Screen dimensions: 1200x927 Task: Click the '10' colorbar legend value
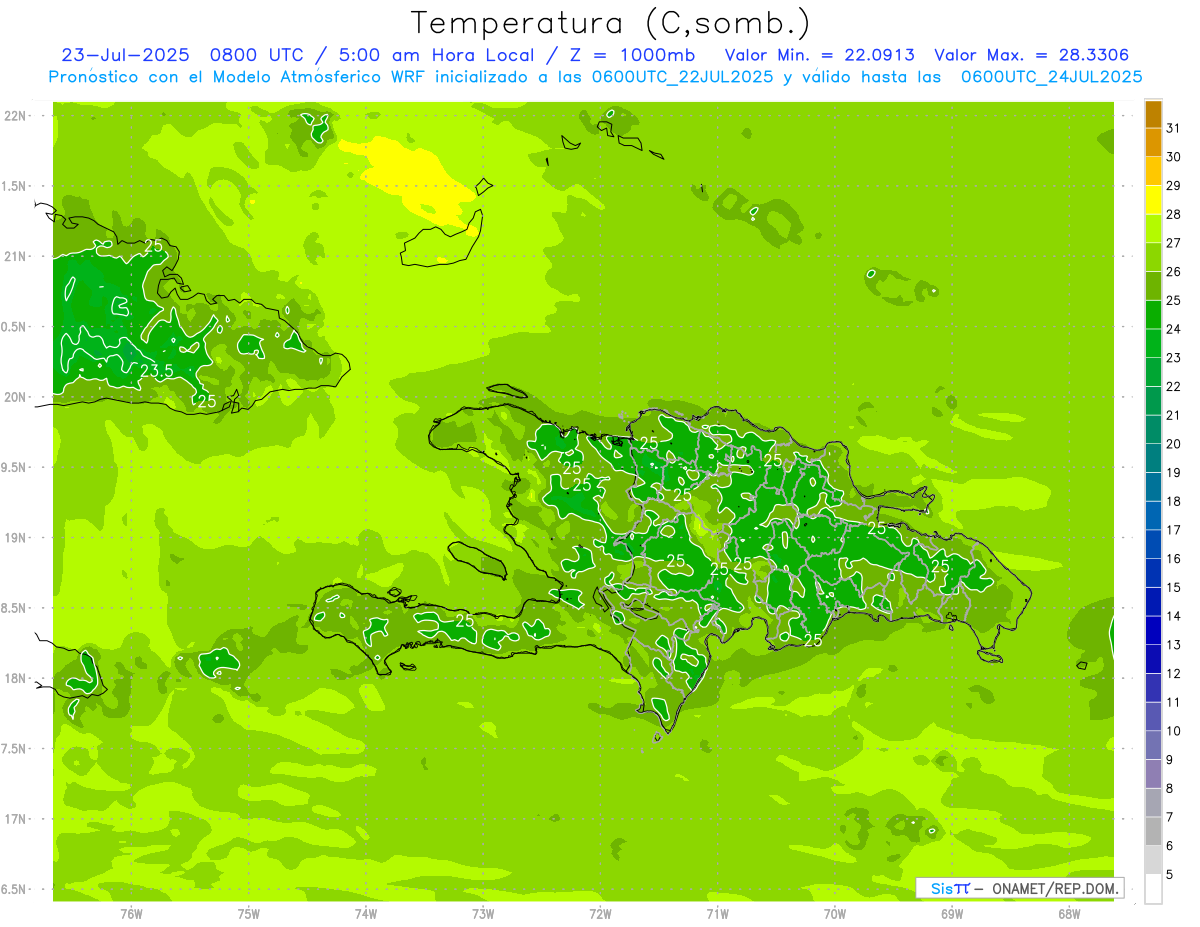pyautogui.click(x=1174, y=731)
